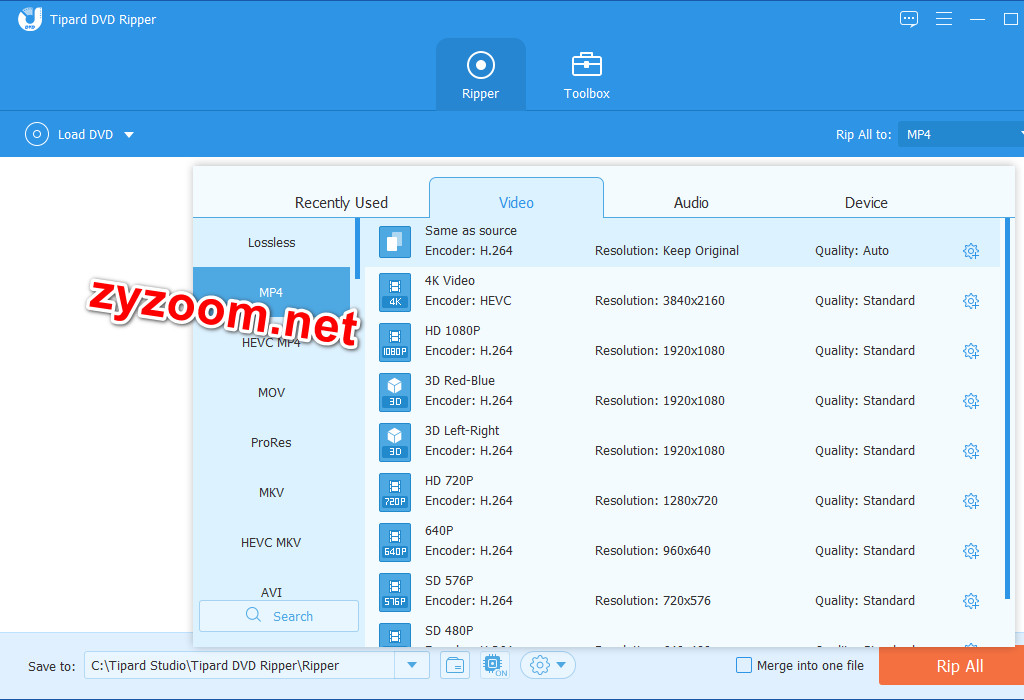Choose Lossless in format list

point(272,242)
